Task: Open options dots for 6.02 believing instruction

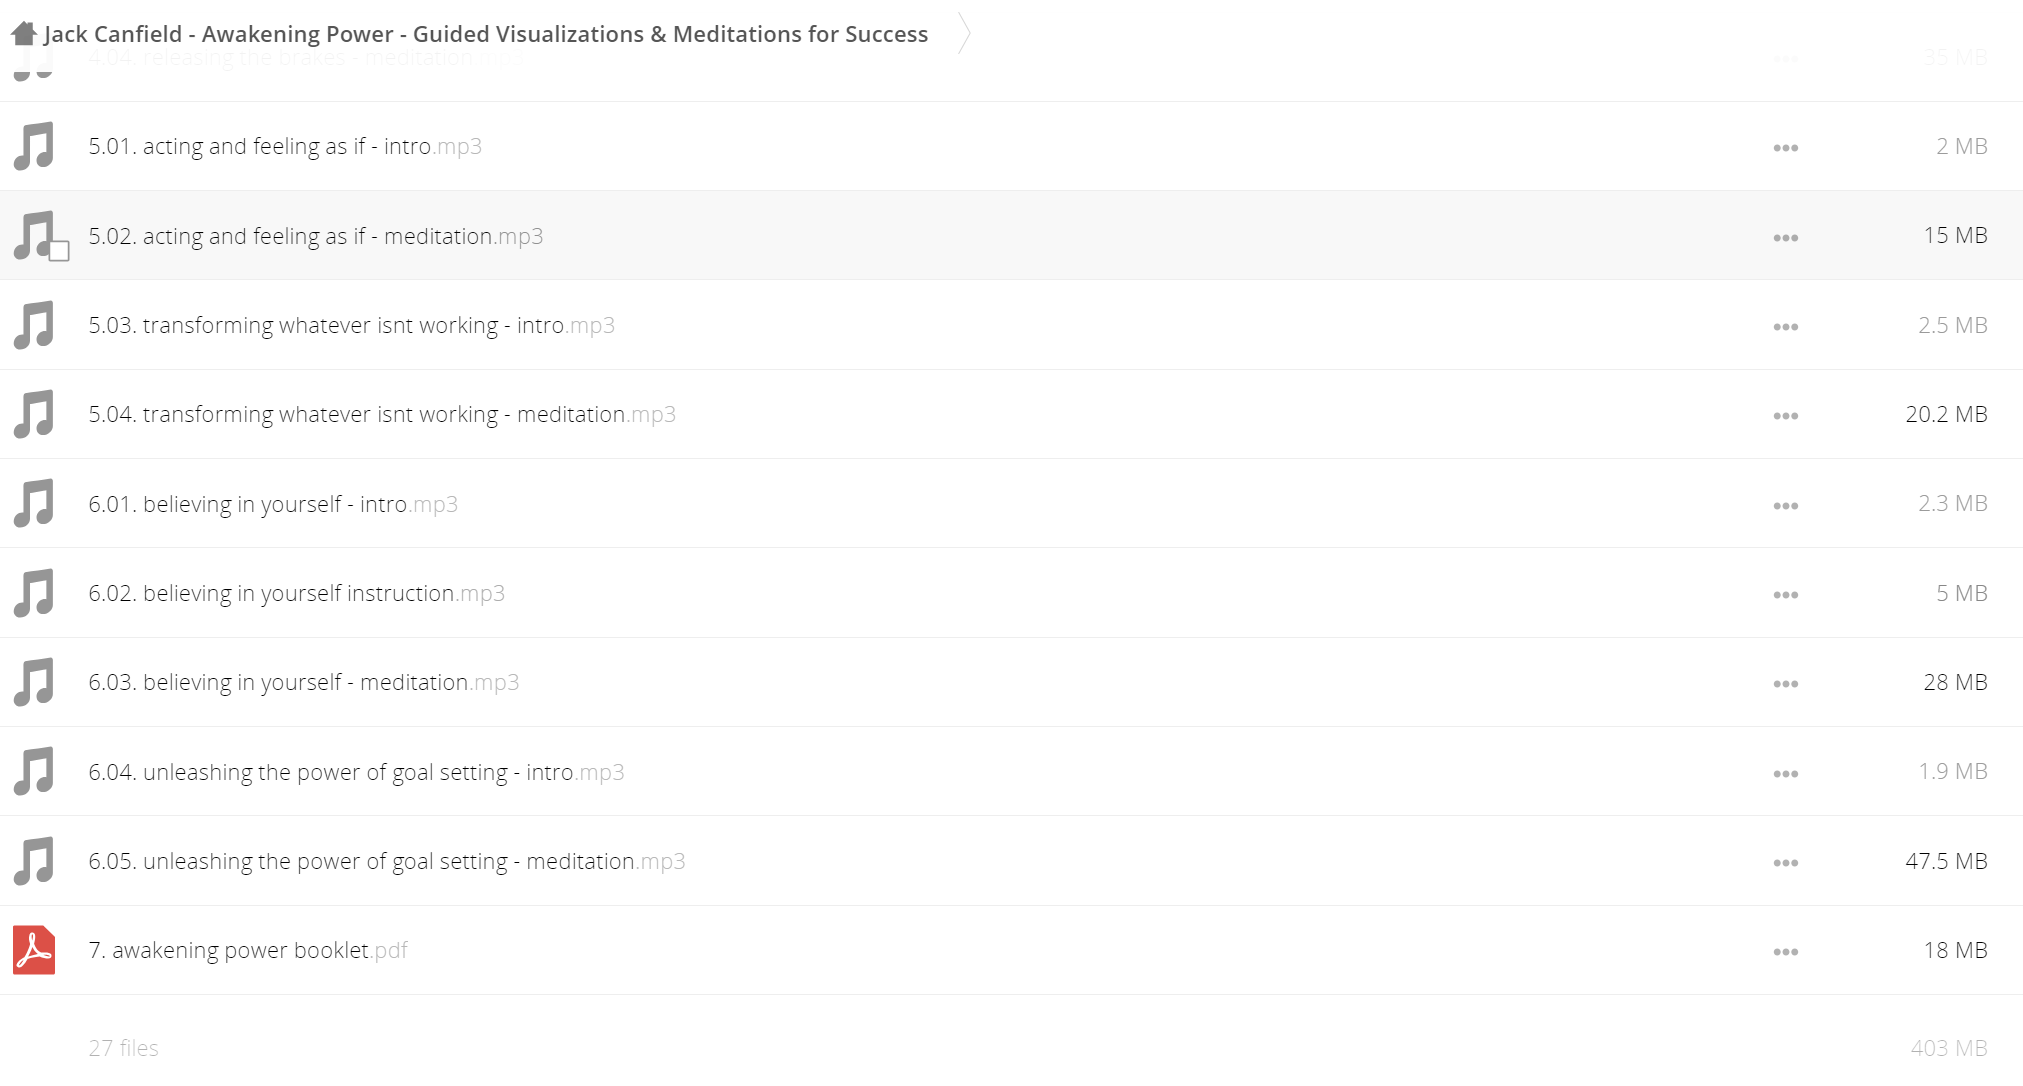Action: (1786, 595)
